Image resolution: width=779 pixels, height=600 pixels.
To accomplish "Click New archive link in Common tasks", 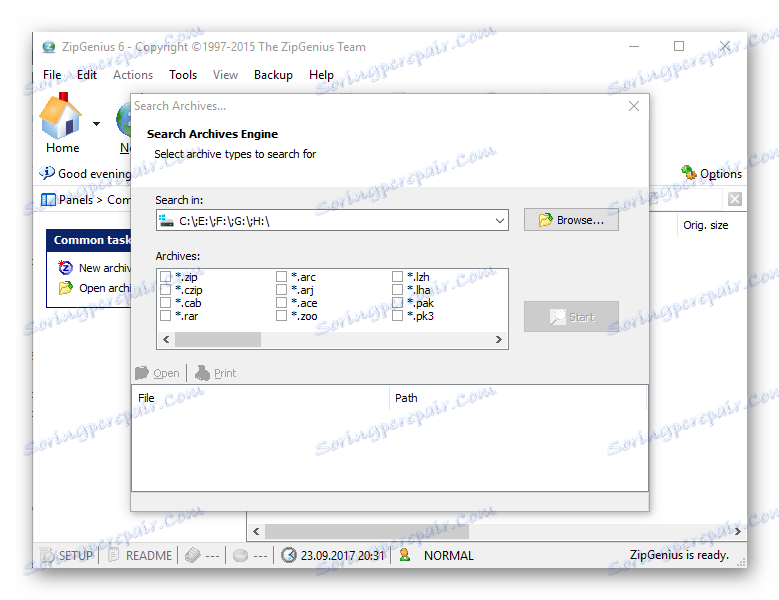I will (105, 268).
